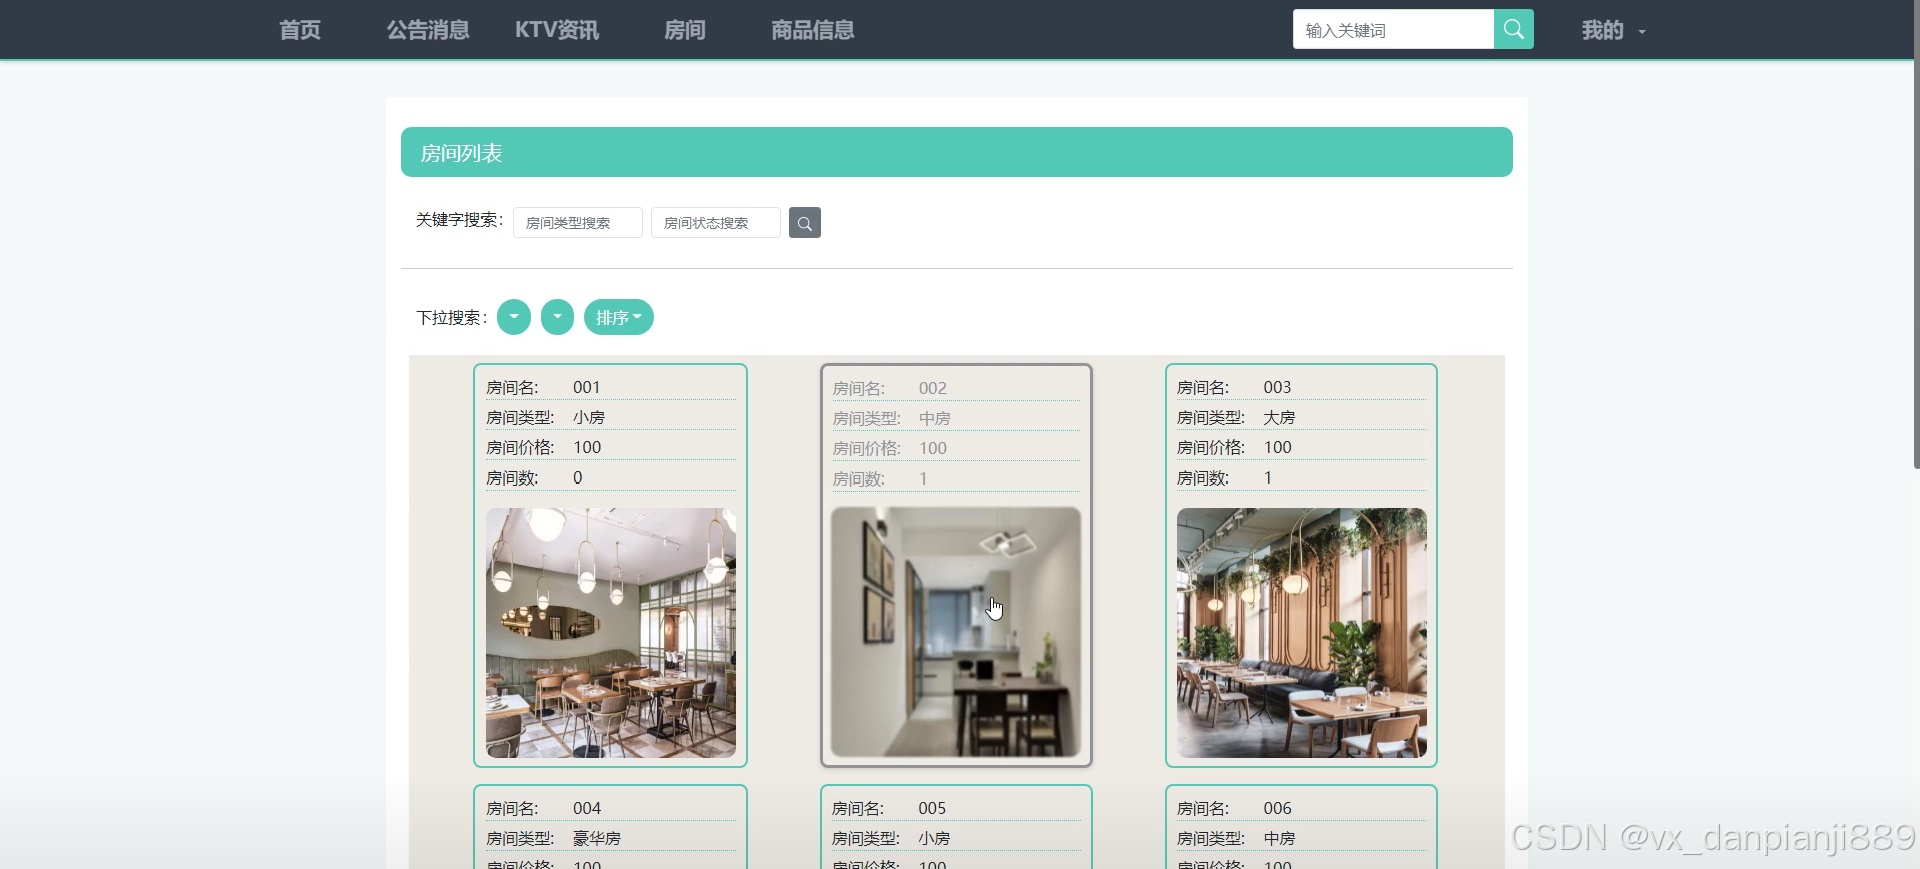This screenshot has height=869, width=1920.
Task: Select the 房间 navigation item
Action: 685,30
